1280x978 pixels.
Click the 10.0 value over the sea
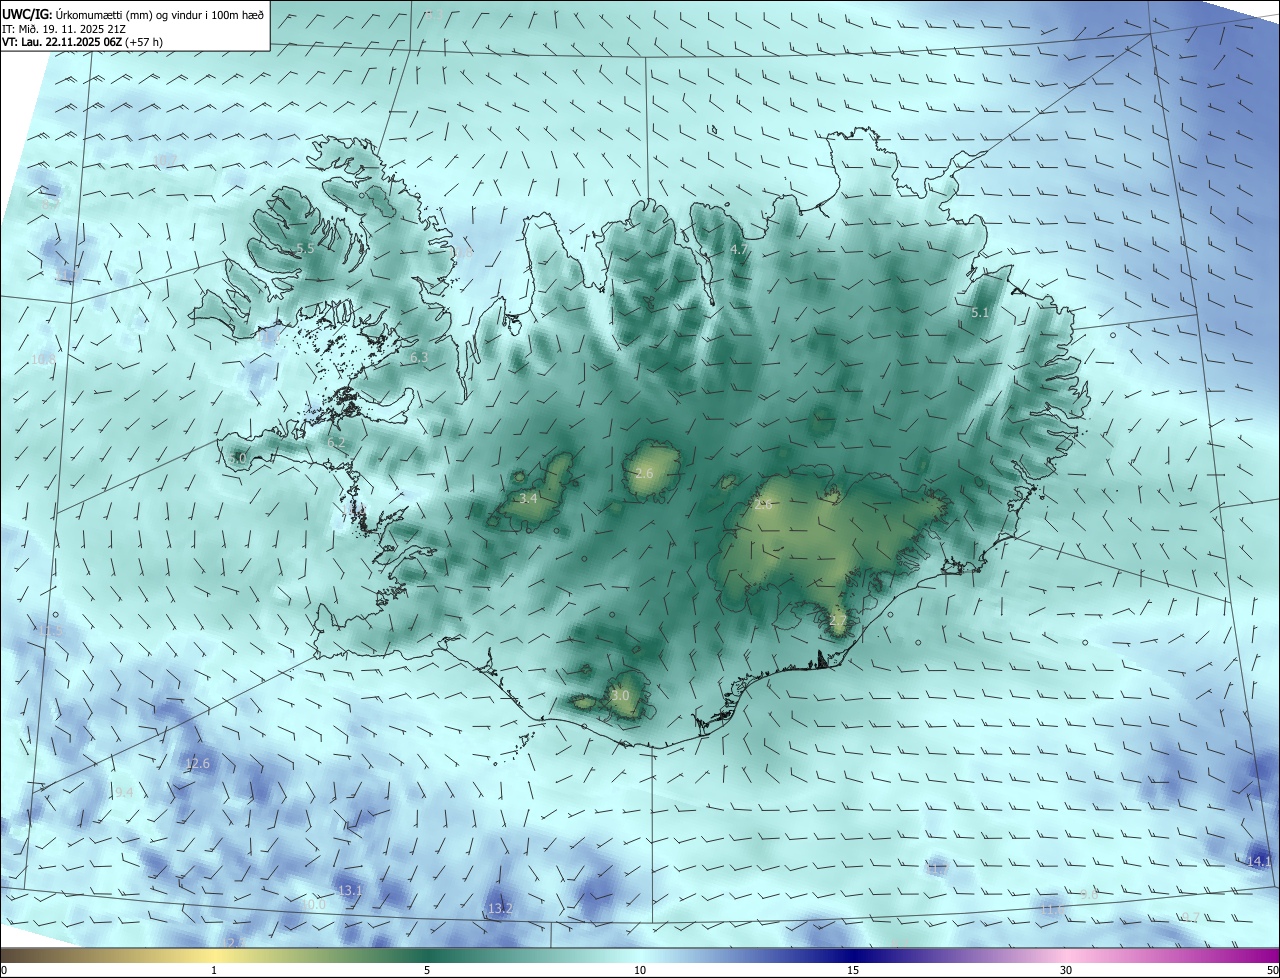313,904
